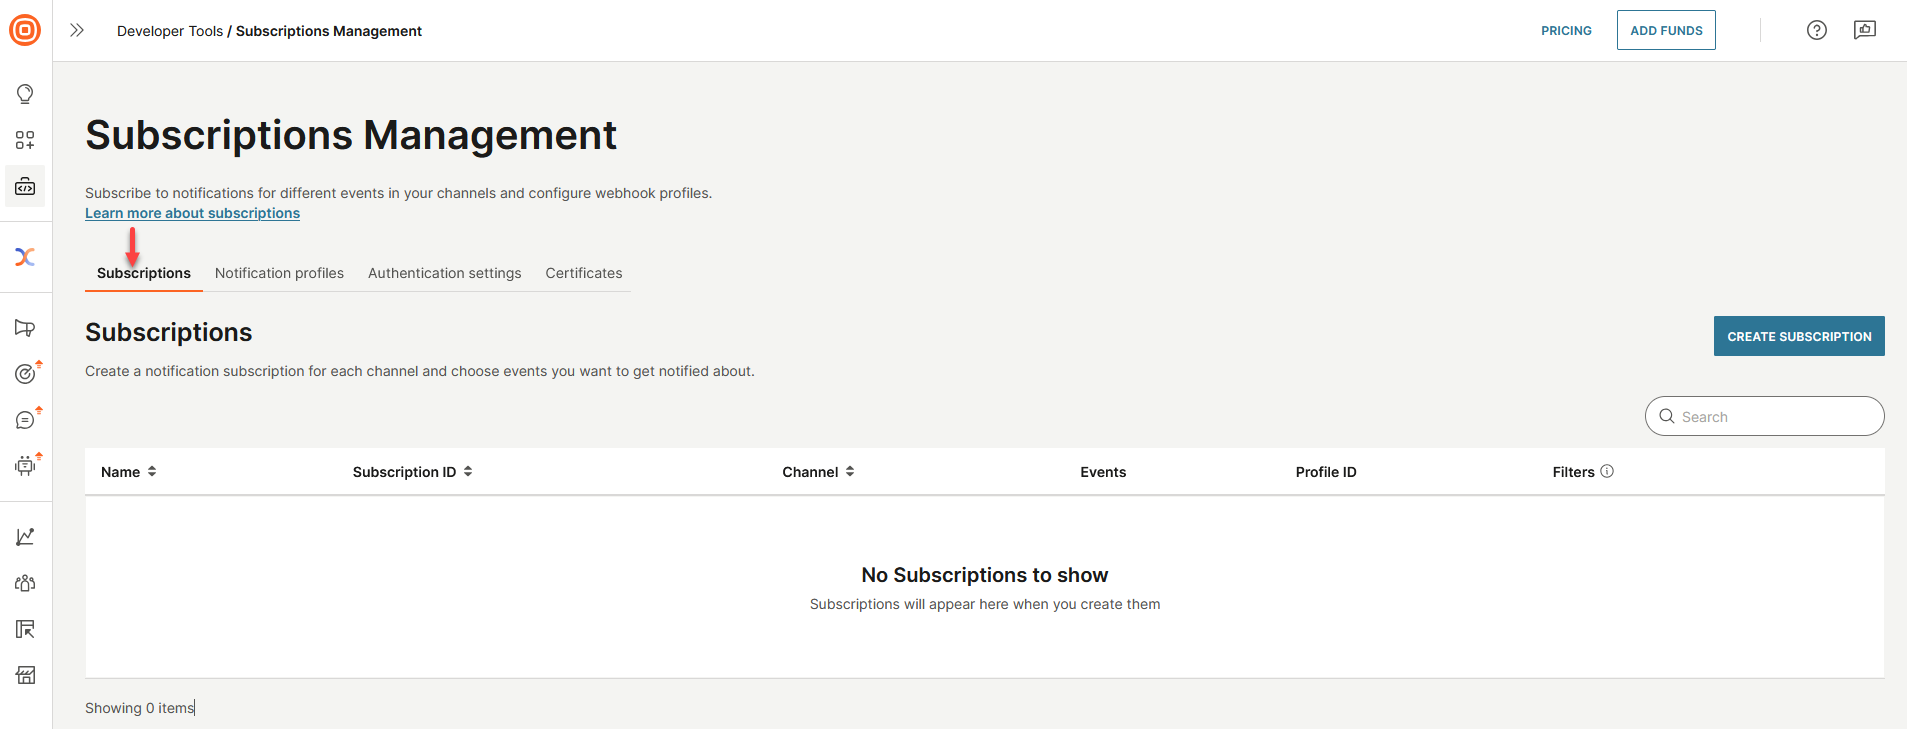Switch to the Notification profiles tab
Image resolution: width=1907 pixels, height=729 pixels.
point(279,273)
